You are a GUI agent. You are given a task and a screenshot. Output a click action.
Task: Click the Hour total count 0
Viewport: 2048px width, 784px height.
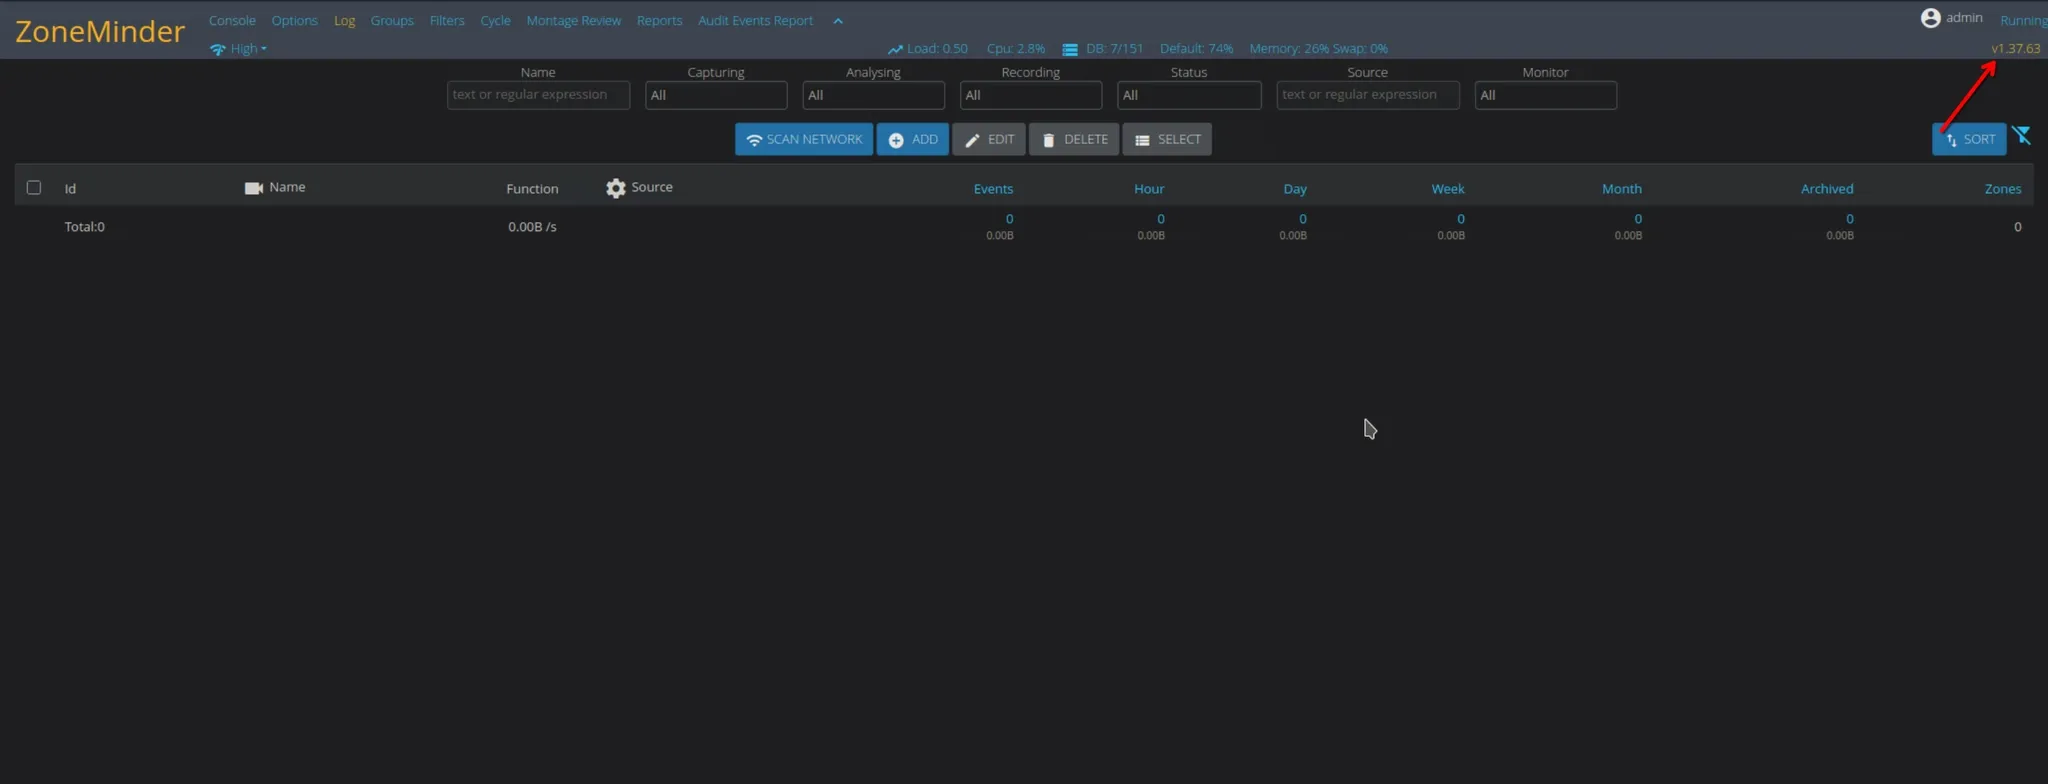click(x=1161, y=218)
